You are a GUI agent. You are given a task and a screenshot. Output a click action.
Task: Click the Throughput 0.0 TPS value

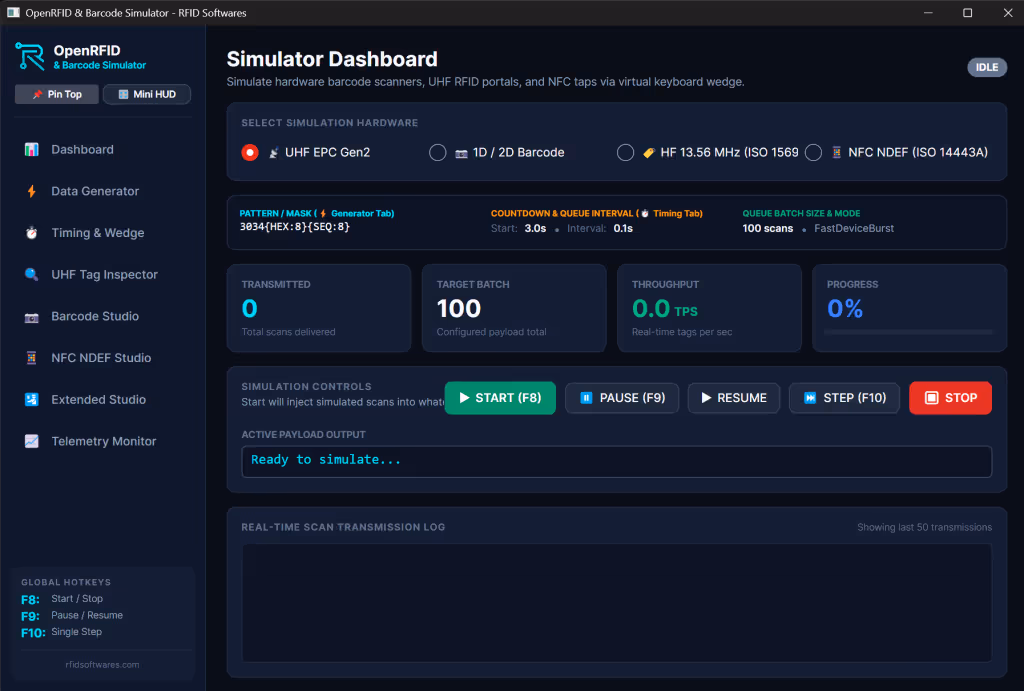(x=664, y=308)
